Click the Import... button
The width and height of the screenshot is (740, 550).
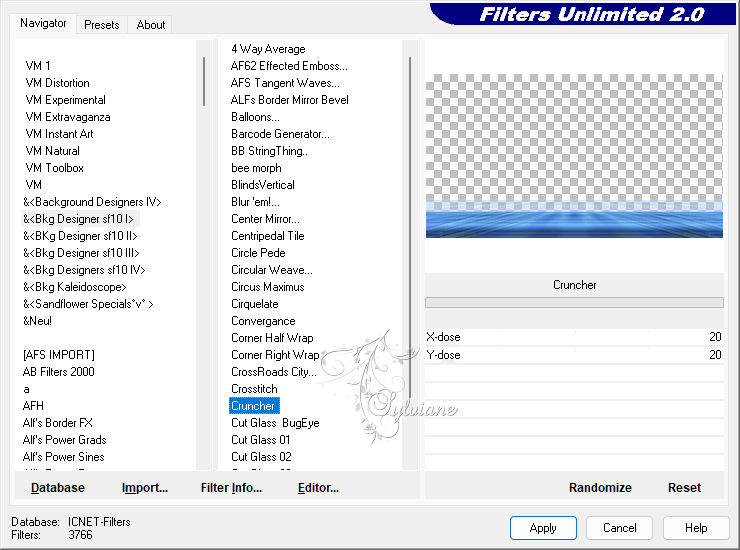pyautogui.click(x=145, y=488)
